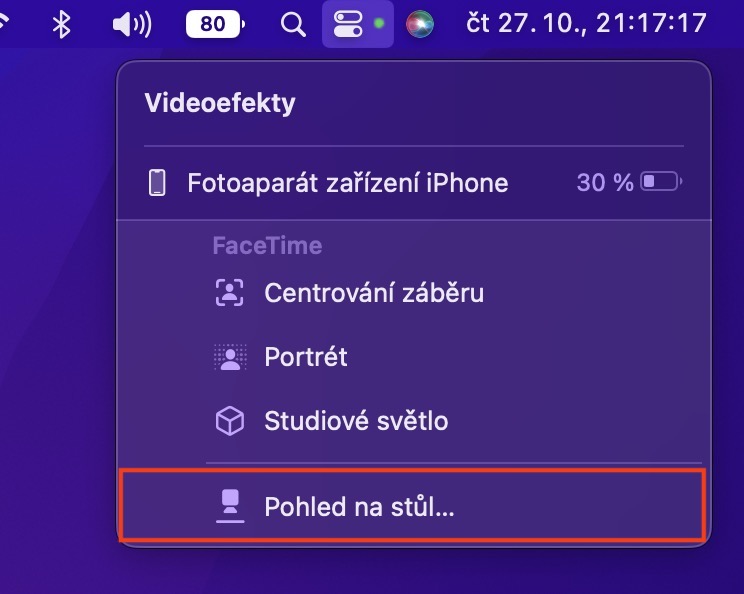Viewport: 744px width, 594px height.
Task: Click the iPhone device icon
Action: (157, 183)
